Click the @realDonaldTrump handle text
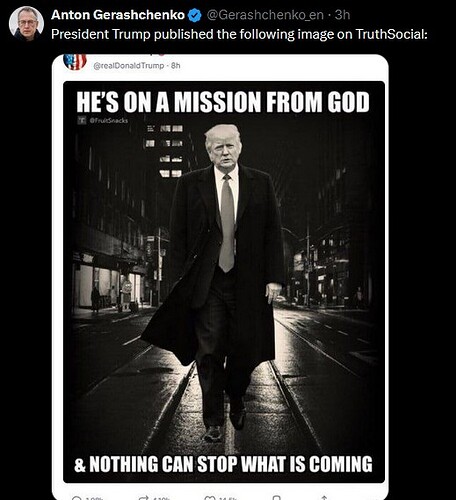Viewport: 456px width, 500px height. [129, 66]
